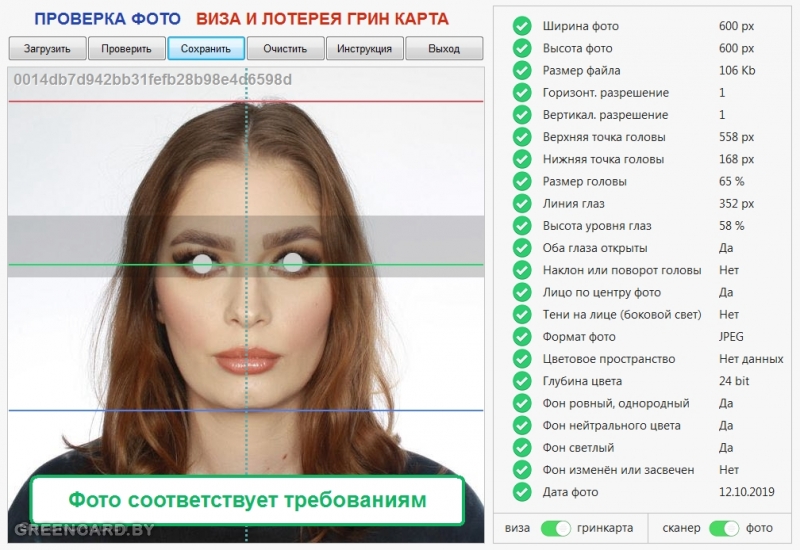Screen dimensions: 800x550
Task: Click checkmark icon next to Ширина фото
Action: point(522,26)
